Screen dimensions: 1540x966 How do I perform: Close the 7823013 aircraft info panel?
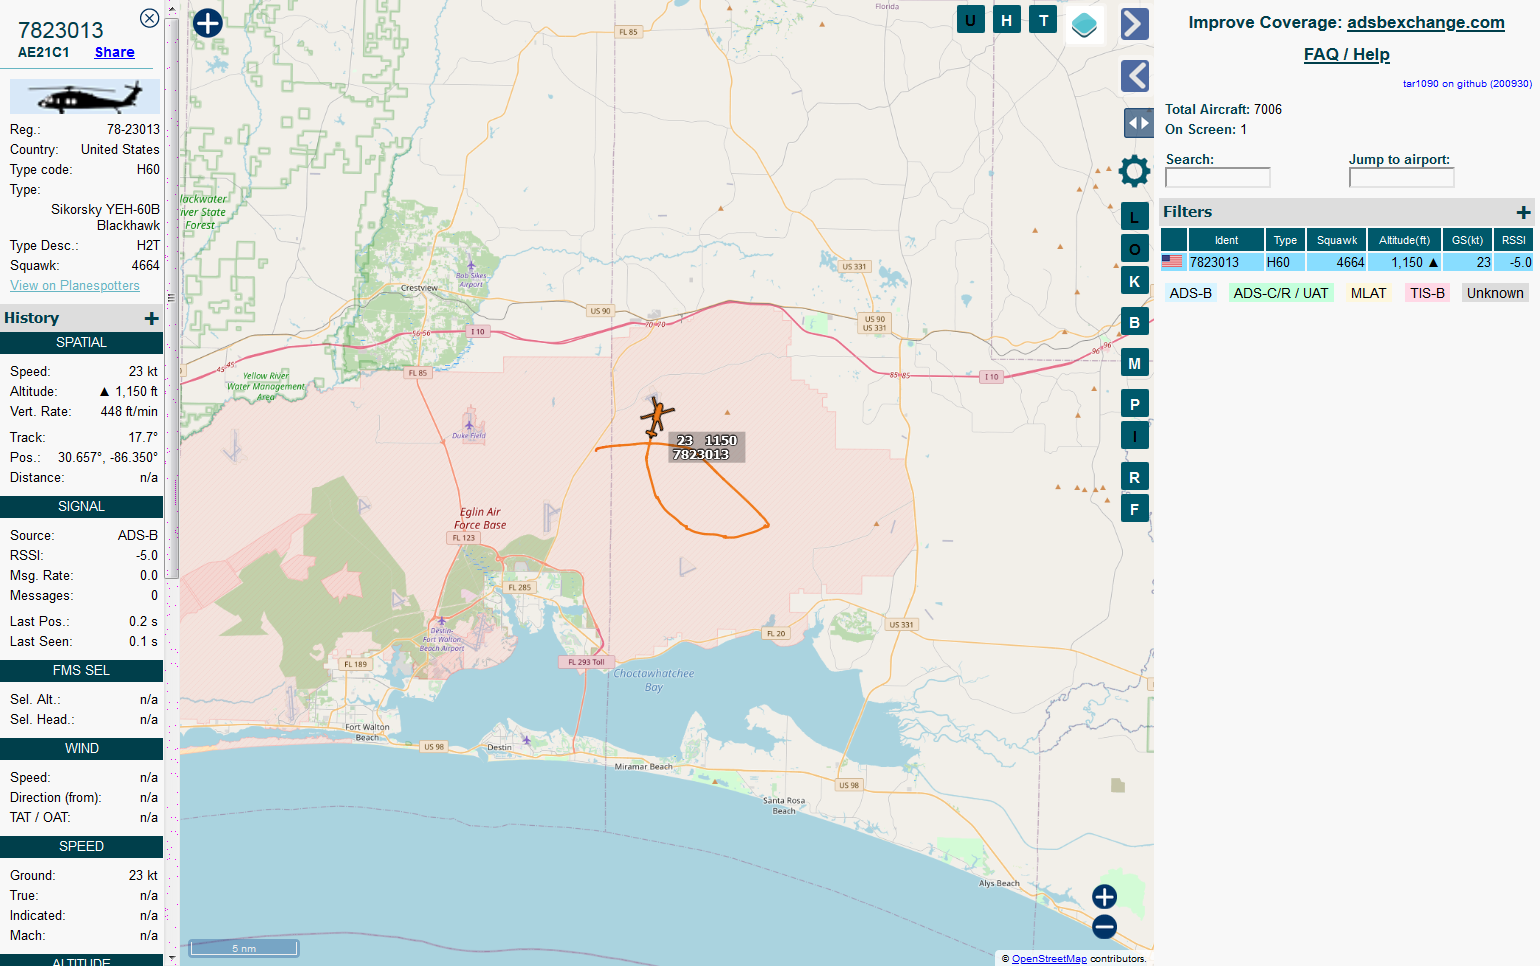tap(149, 18)
